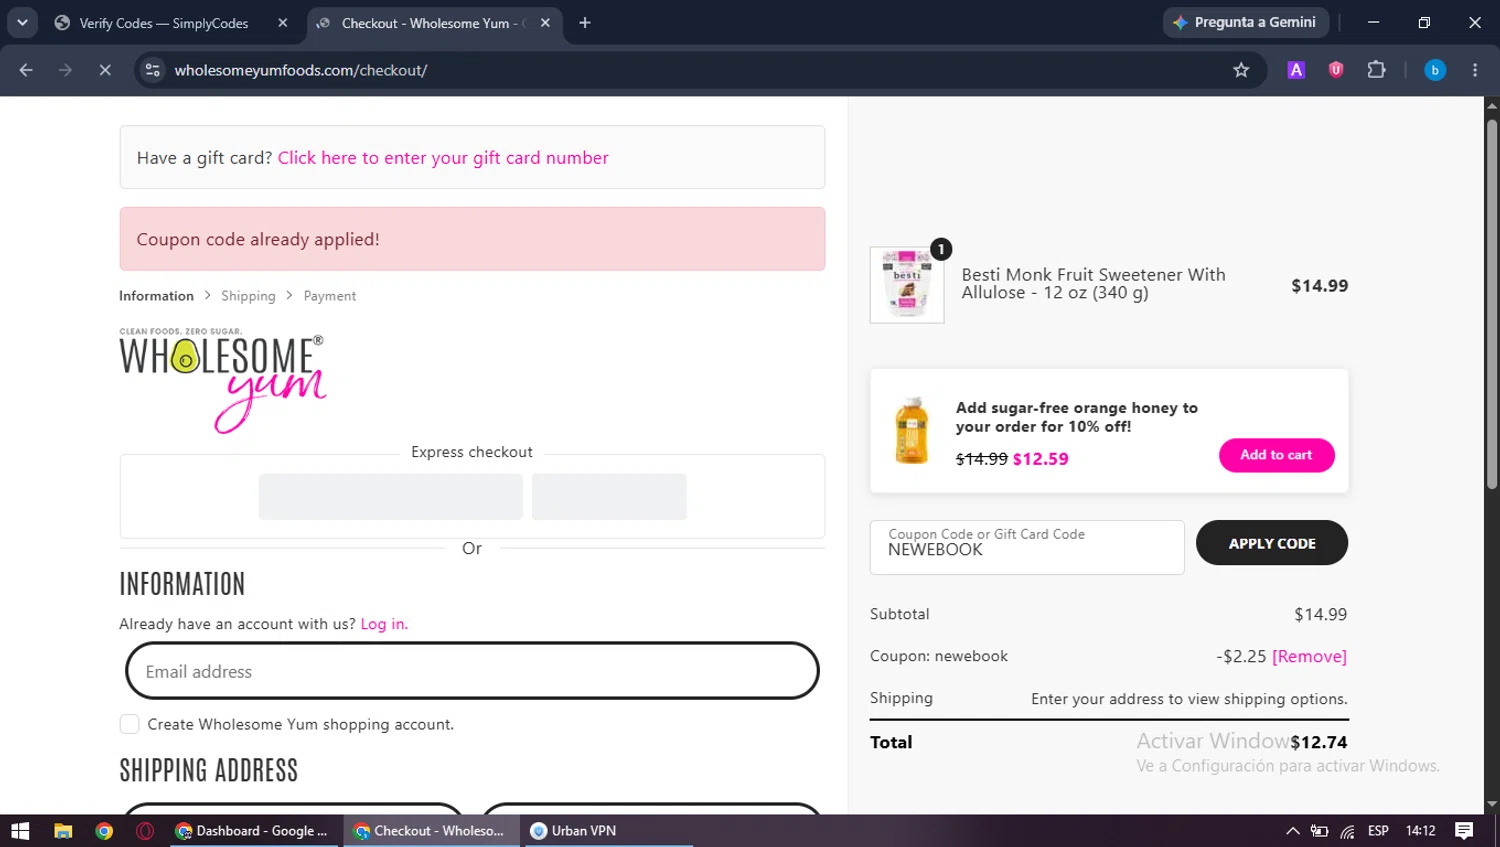Switch to the Verify Codes SimplyCodes tab

click(163, 23)
